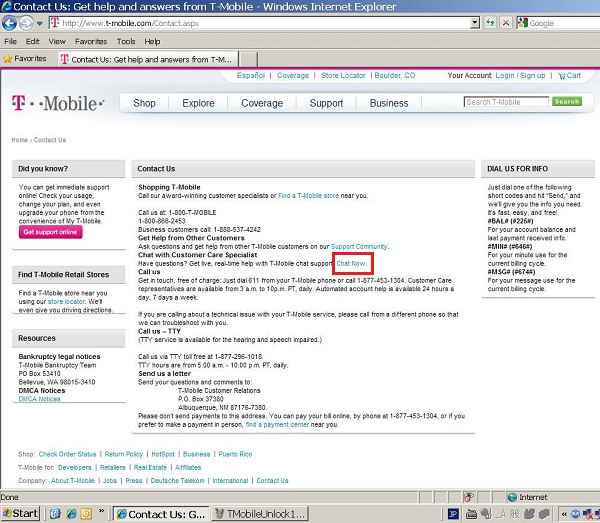Screen dimensions: 600x523
Task: Click the top Coverage link
Action: (293, 75)
